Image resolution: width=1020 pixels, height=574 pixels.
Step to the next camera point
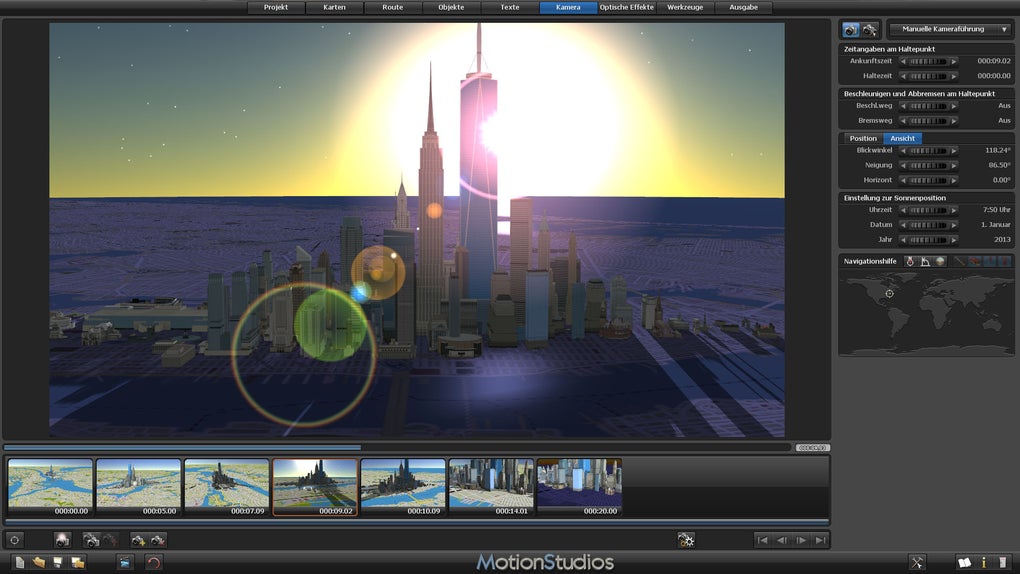(801, 540)
